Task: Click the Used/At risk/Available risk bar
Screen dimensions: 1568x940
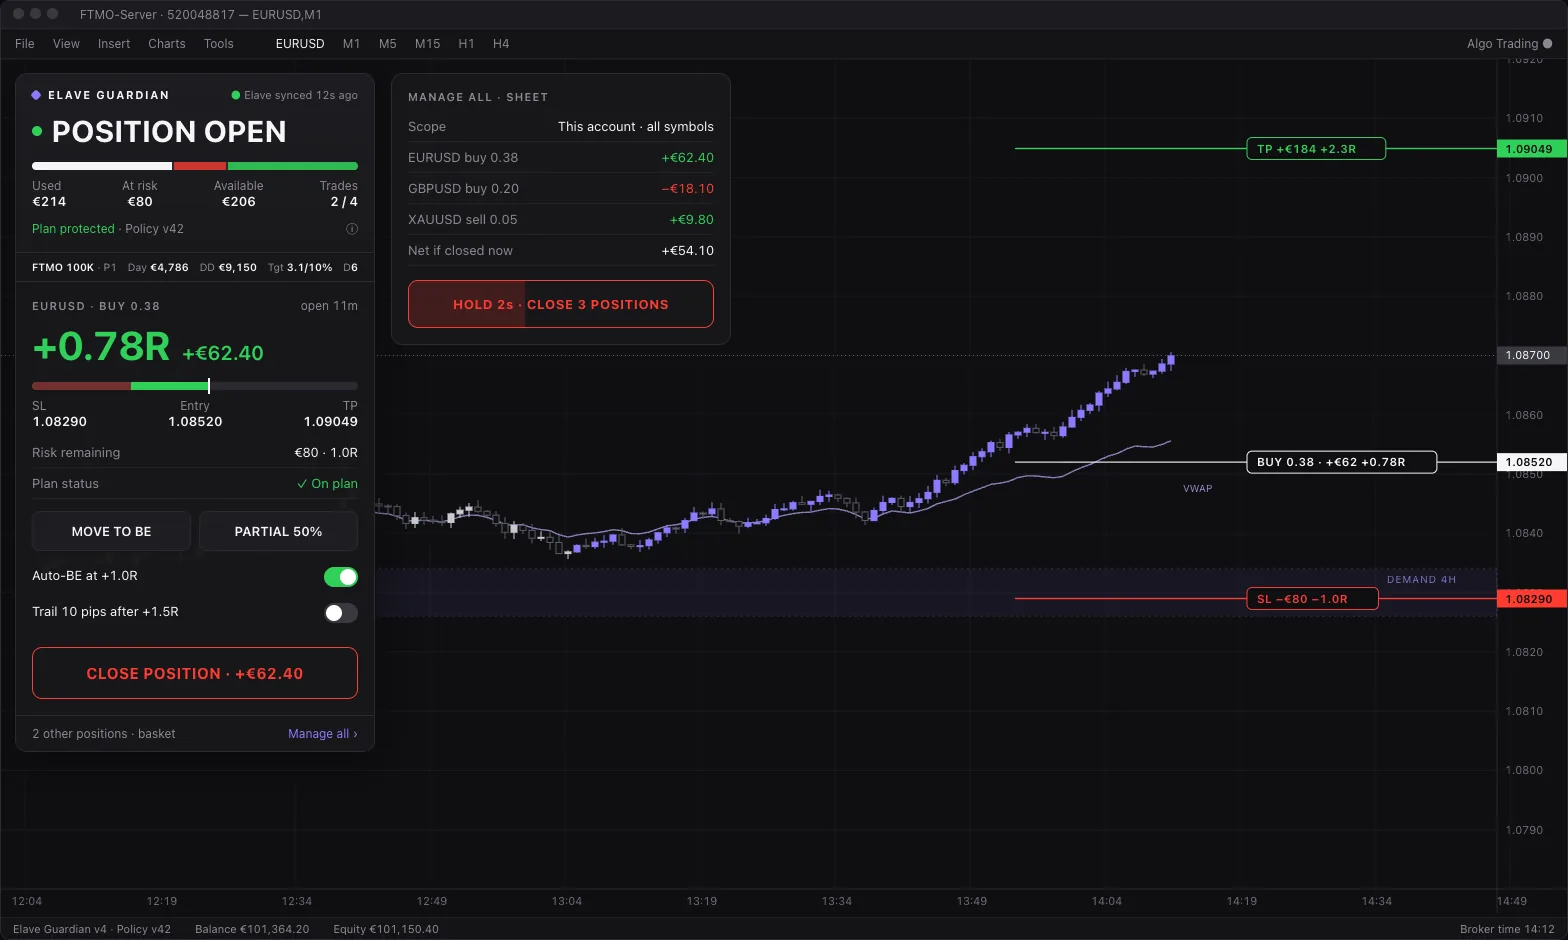Action: [195, 166]
